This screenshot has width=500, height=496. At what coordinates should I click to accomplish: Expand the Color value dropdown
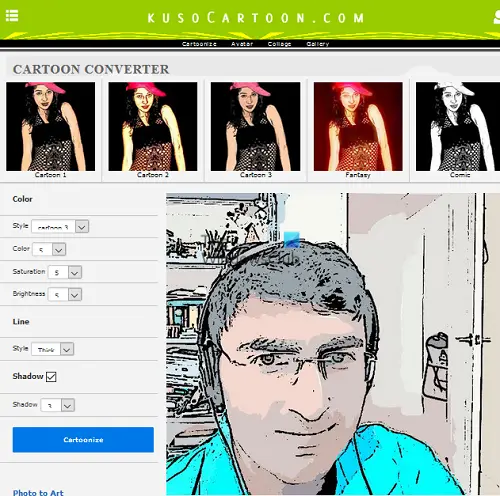click(x=49, y=249)
